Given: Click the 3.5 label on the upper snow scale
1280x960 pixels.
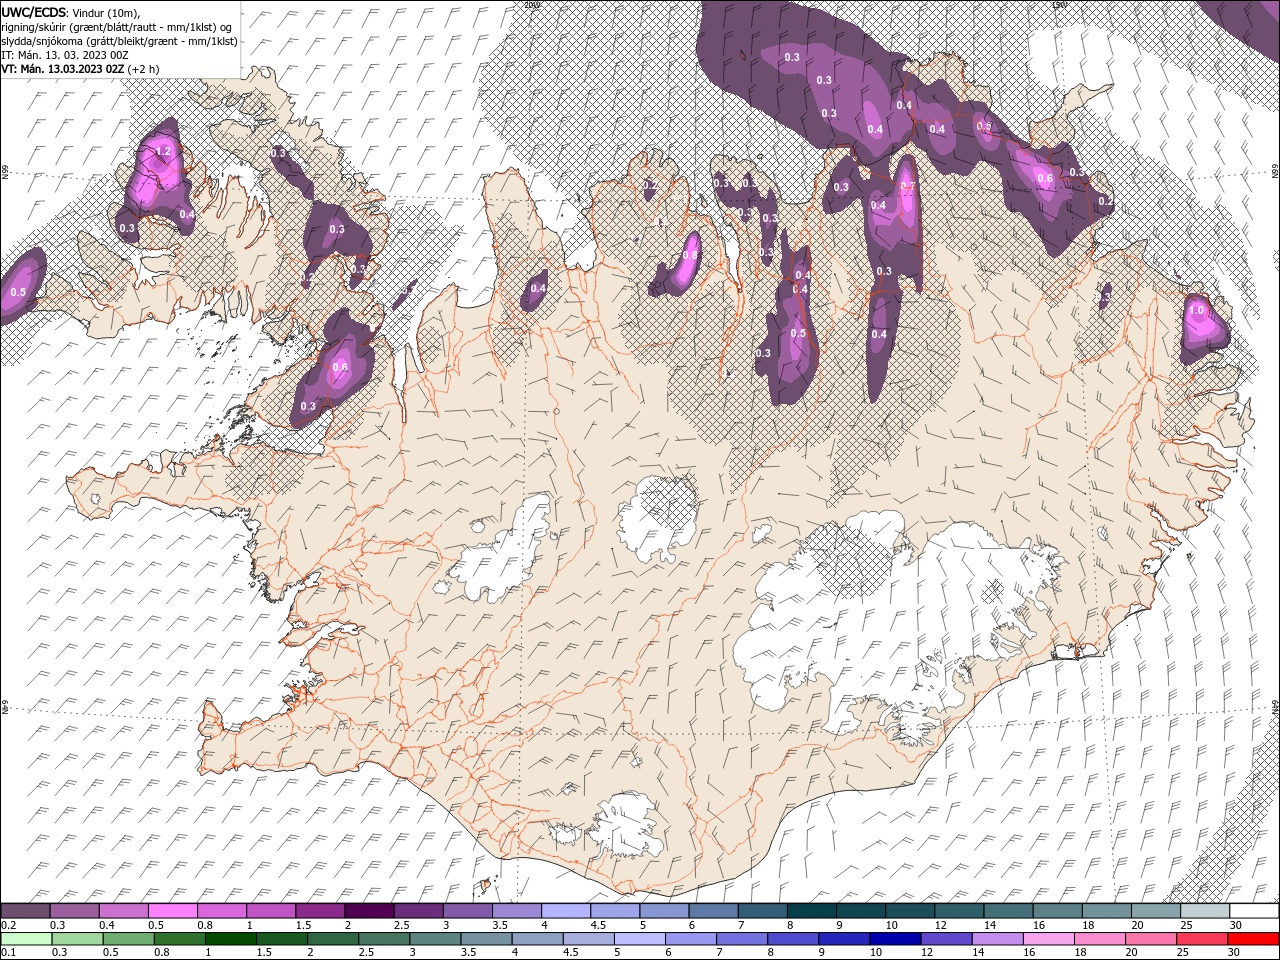Looking at the screenshot, I should pyautogui.click(x=500, y=925).
